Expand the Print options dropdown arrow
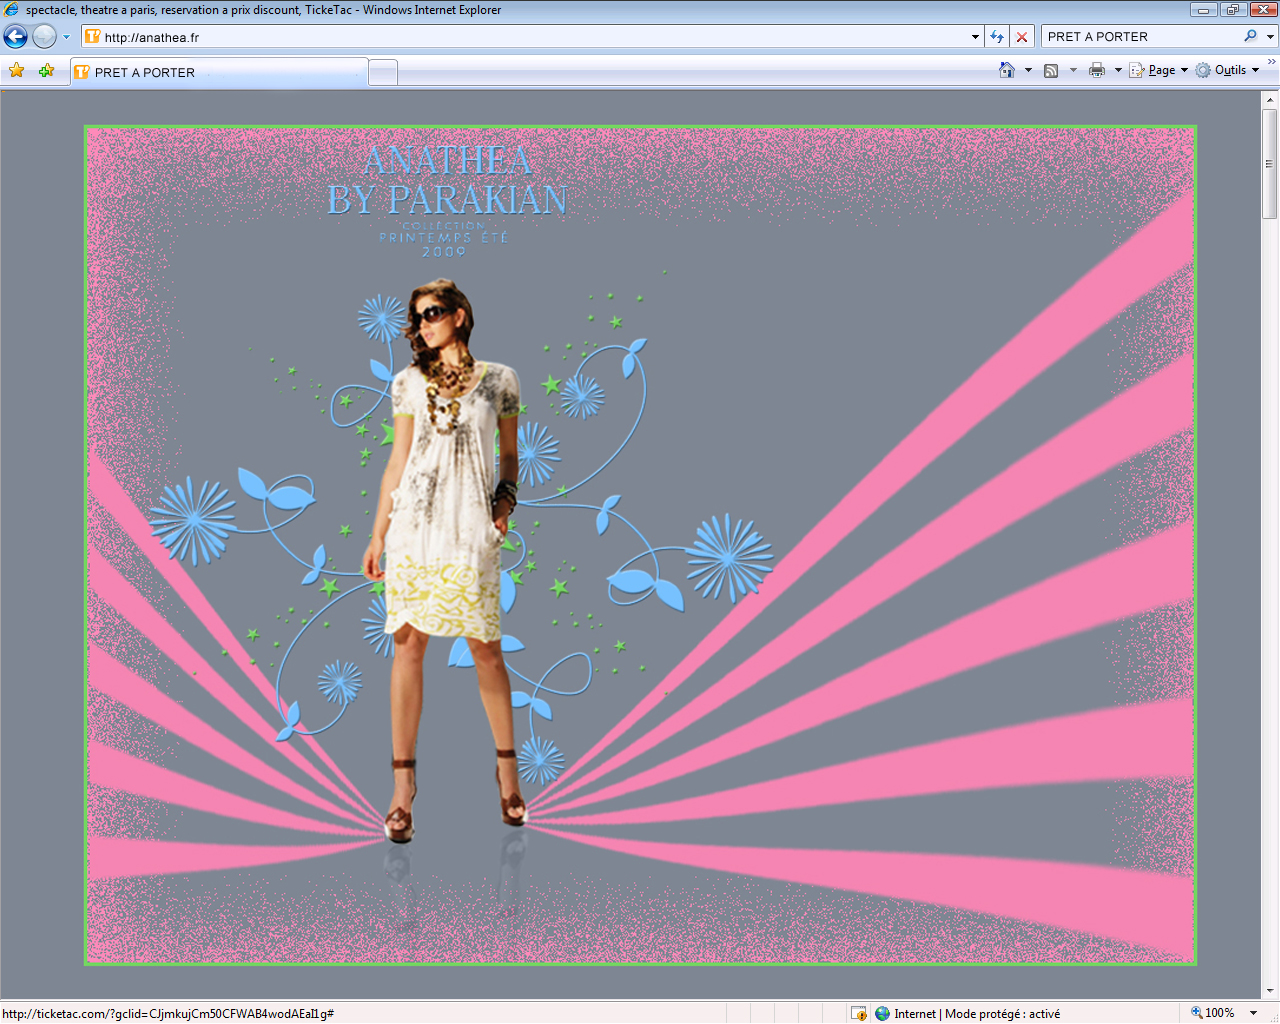Viewport: 1280px width, 1024px height. 1118,70
